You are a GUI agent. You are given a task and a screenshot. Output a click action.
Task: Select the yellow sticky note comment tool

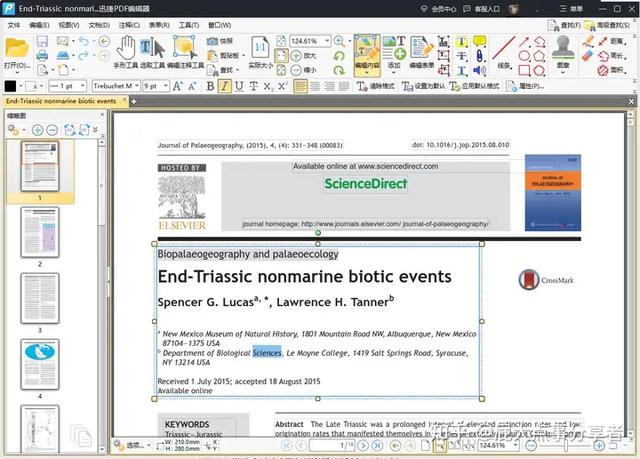click(x=480, y=41)
